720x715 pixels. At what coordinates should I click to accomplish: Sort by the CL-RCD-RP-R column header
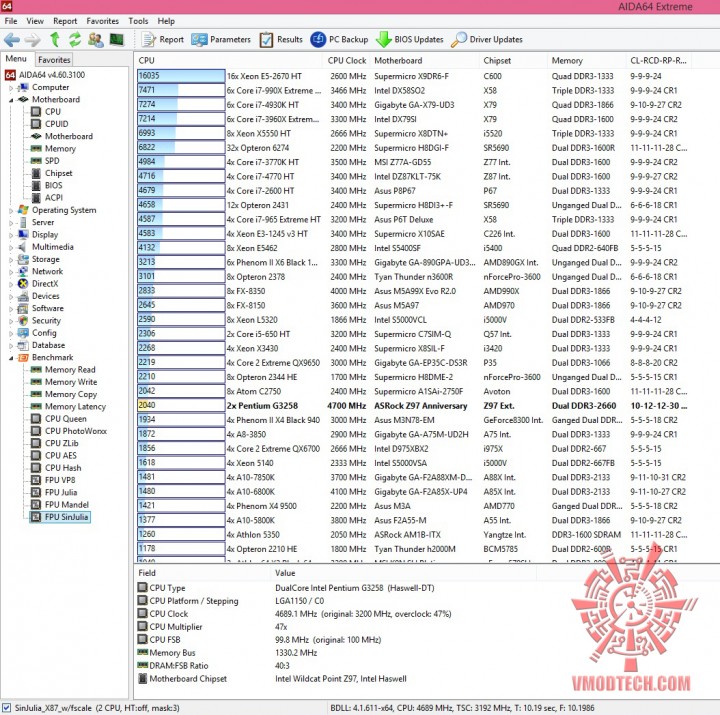tap(658, 61)
